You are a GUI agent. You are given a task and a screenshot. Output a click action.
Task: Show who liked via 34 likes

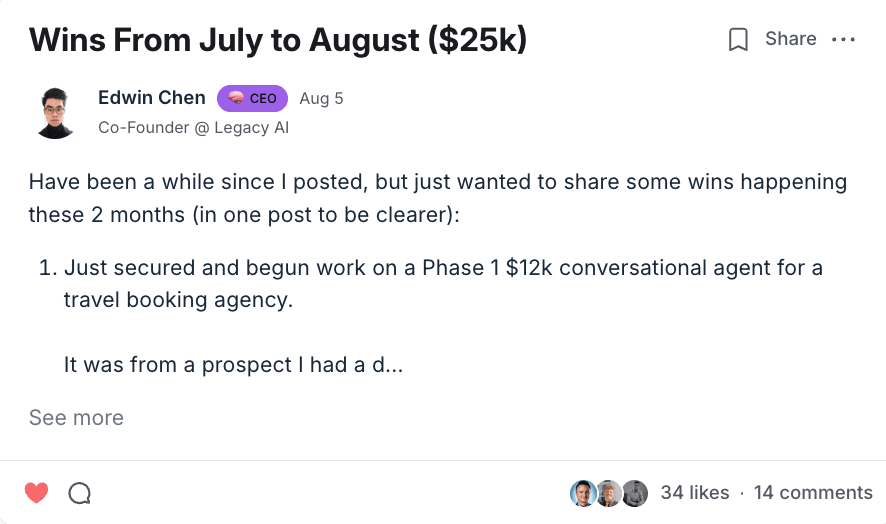tap(694, 493)
